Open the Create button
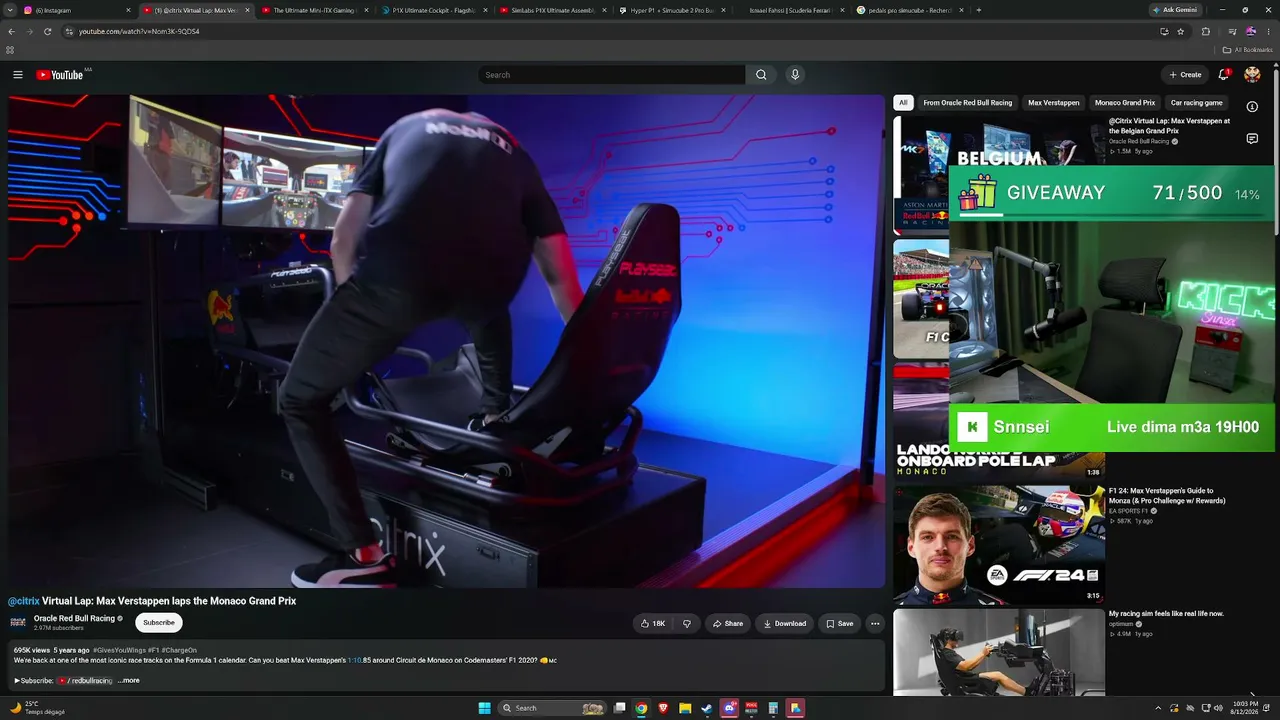Viewport: 1280px width, 720px height. 1185,75
